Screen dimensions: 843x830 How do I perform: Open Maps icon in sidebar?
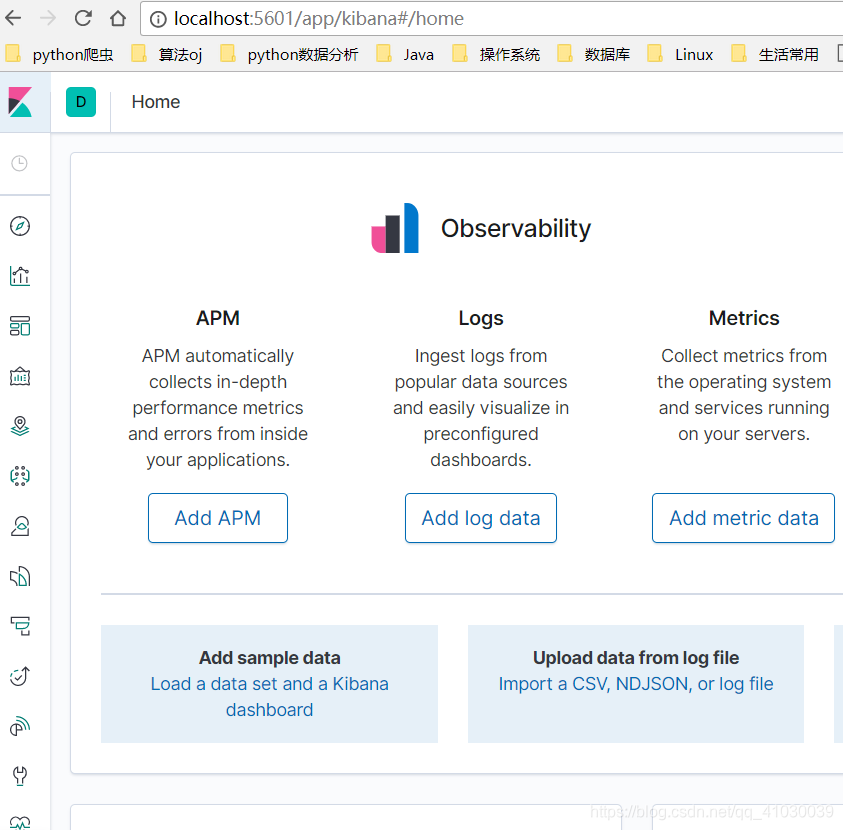20,426
